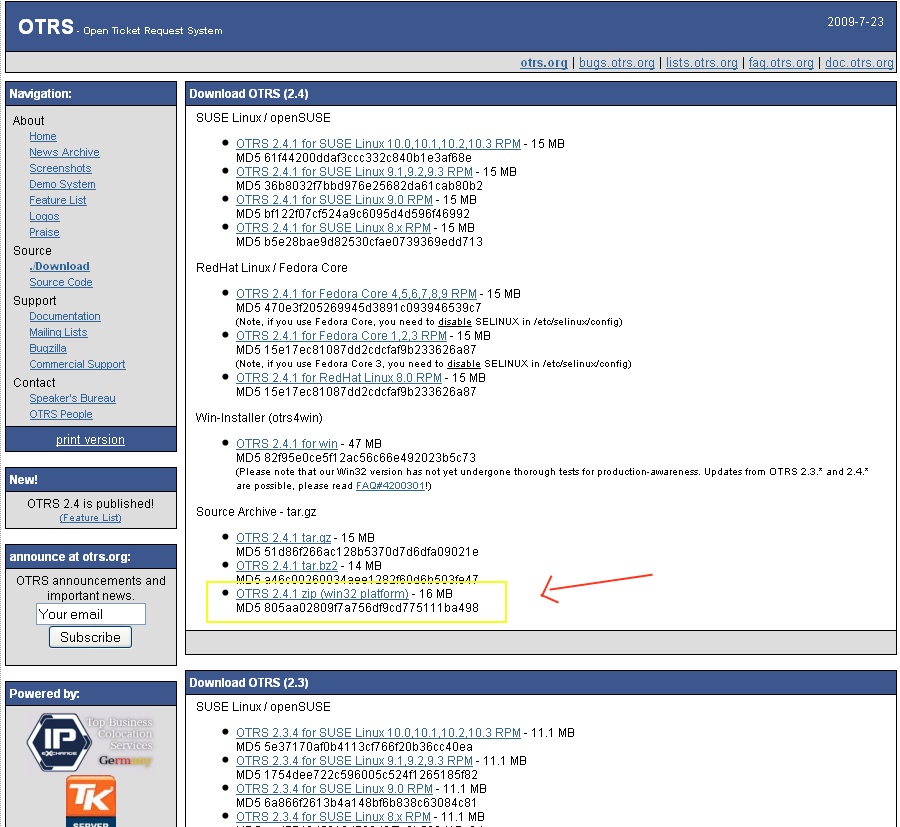
Task: Open News Archive in the navigation
Action: click(64, 152)
